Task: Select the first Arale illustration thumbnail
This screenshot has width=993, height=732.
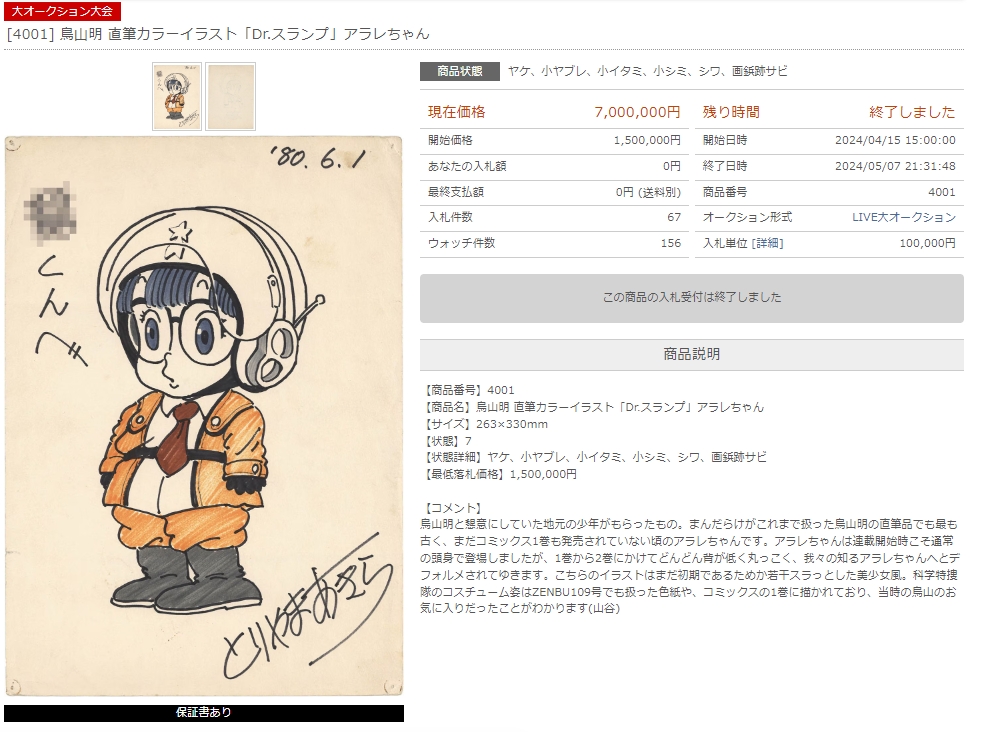Action: pos(177,96)
